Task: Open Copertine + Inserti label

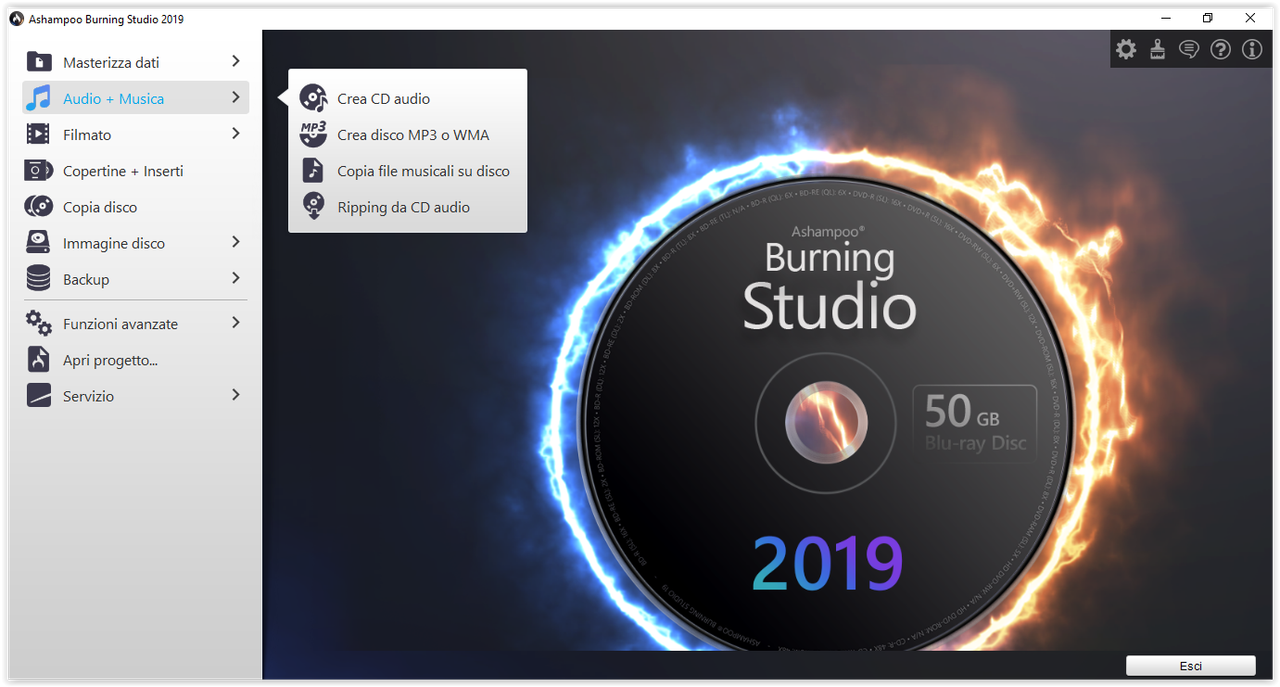Action: 123,171
